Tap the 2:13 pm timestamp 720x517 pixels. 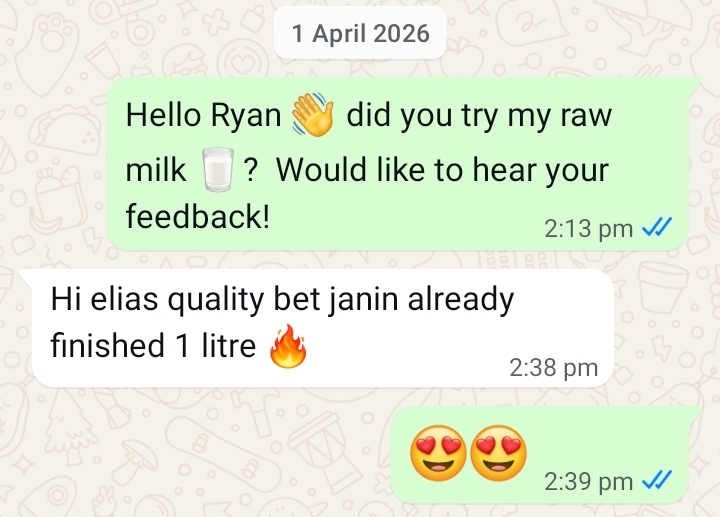pos(589,228)
